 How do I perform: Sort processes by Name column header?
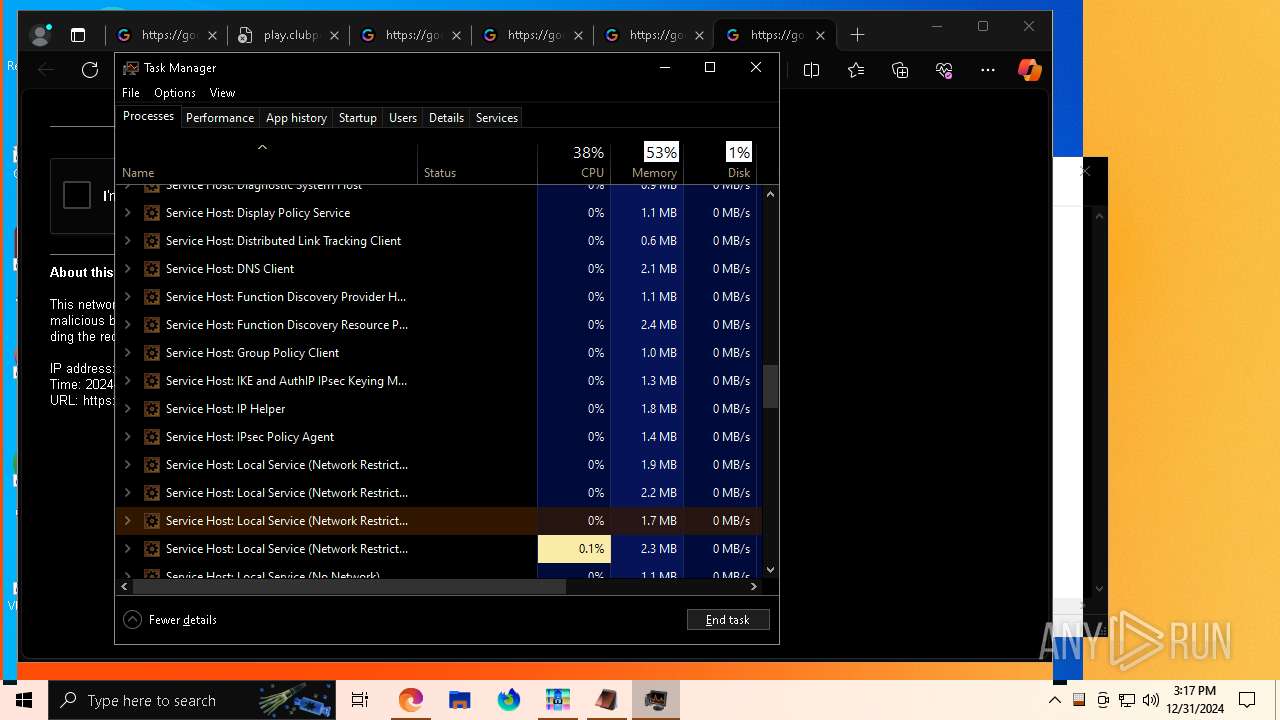[267, 163]
